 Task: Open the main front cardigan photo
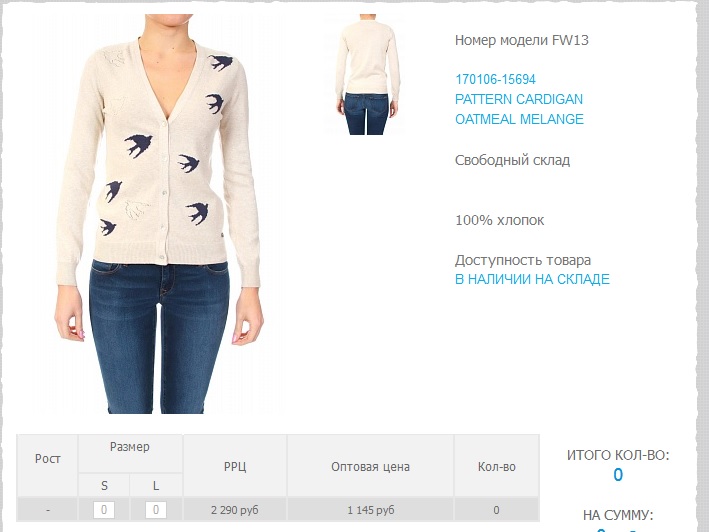(x=158, y=214)
